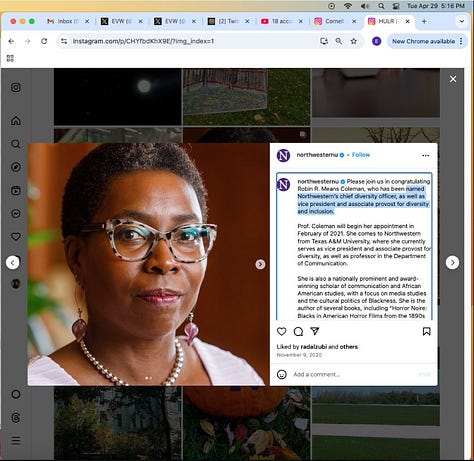Share the post via paper plane

315,331
